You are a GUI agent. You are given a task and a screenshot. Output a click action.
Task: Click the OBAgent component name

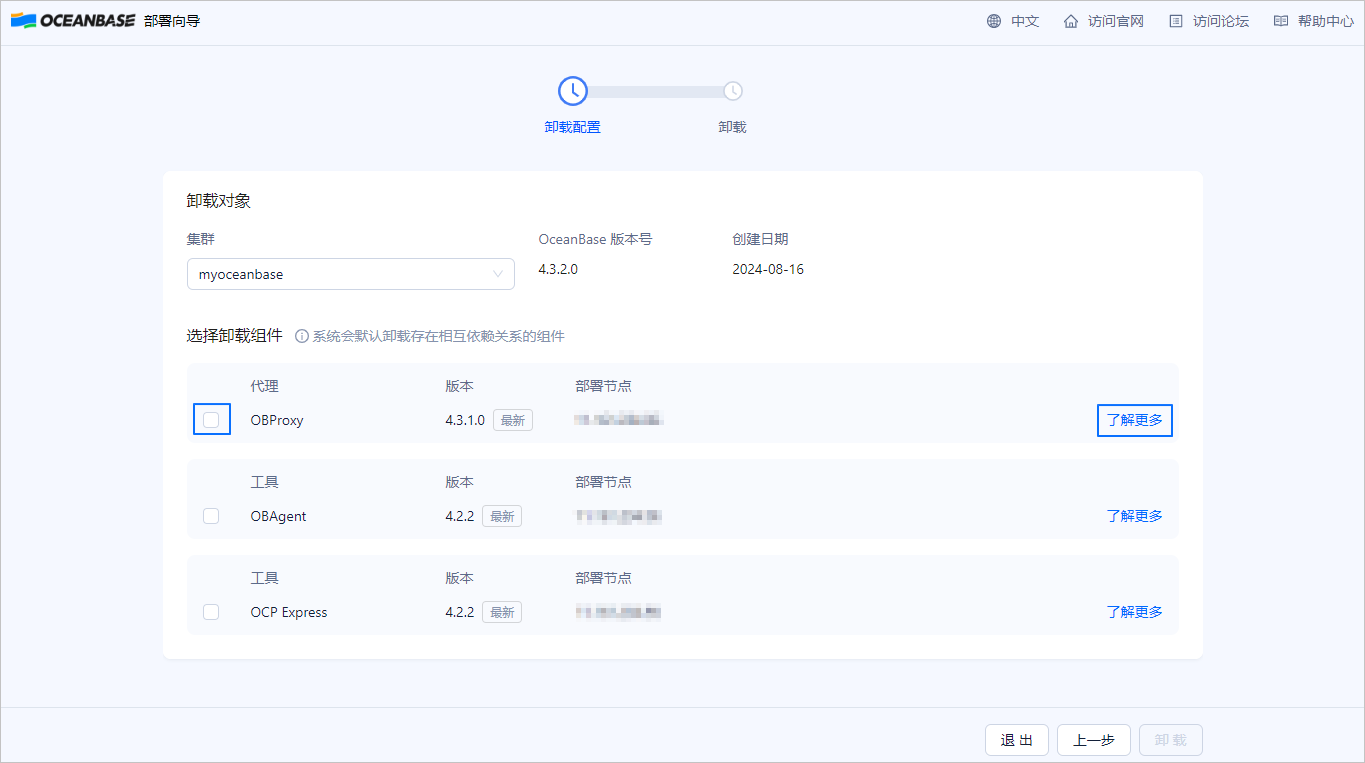[279, 516]
